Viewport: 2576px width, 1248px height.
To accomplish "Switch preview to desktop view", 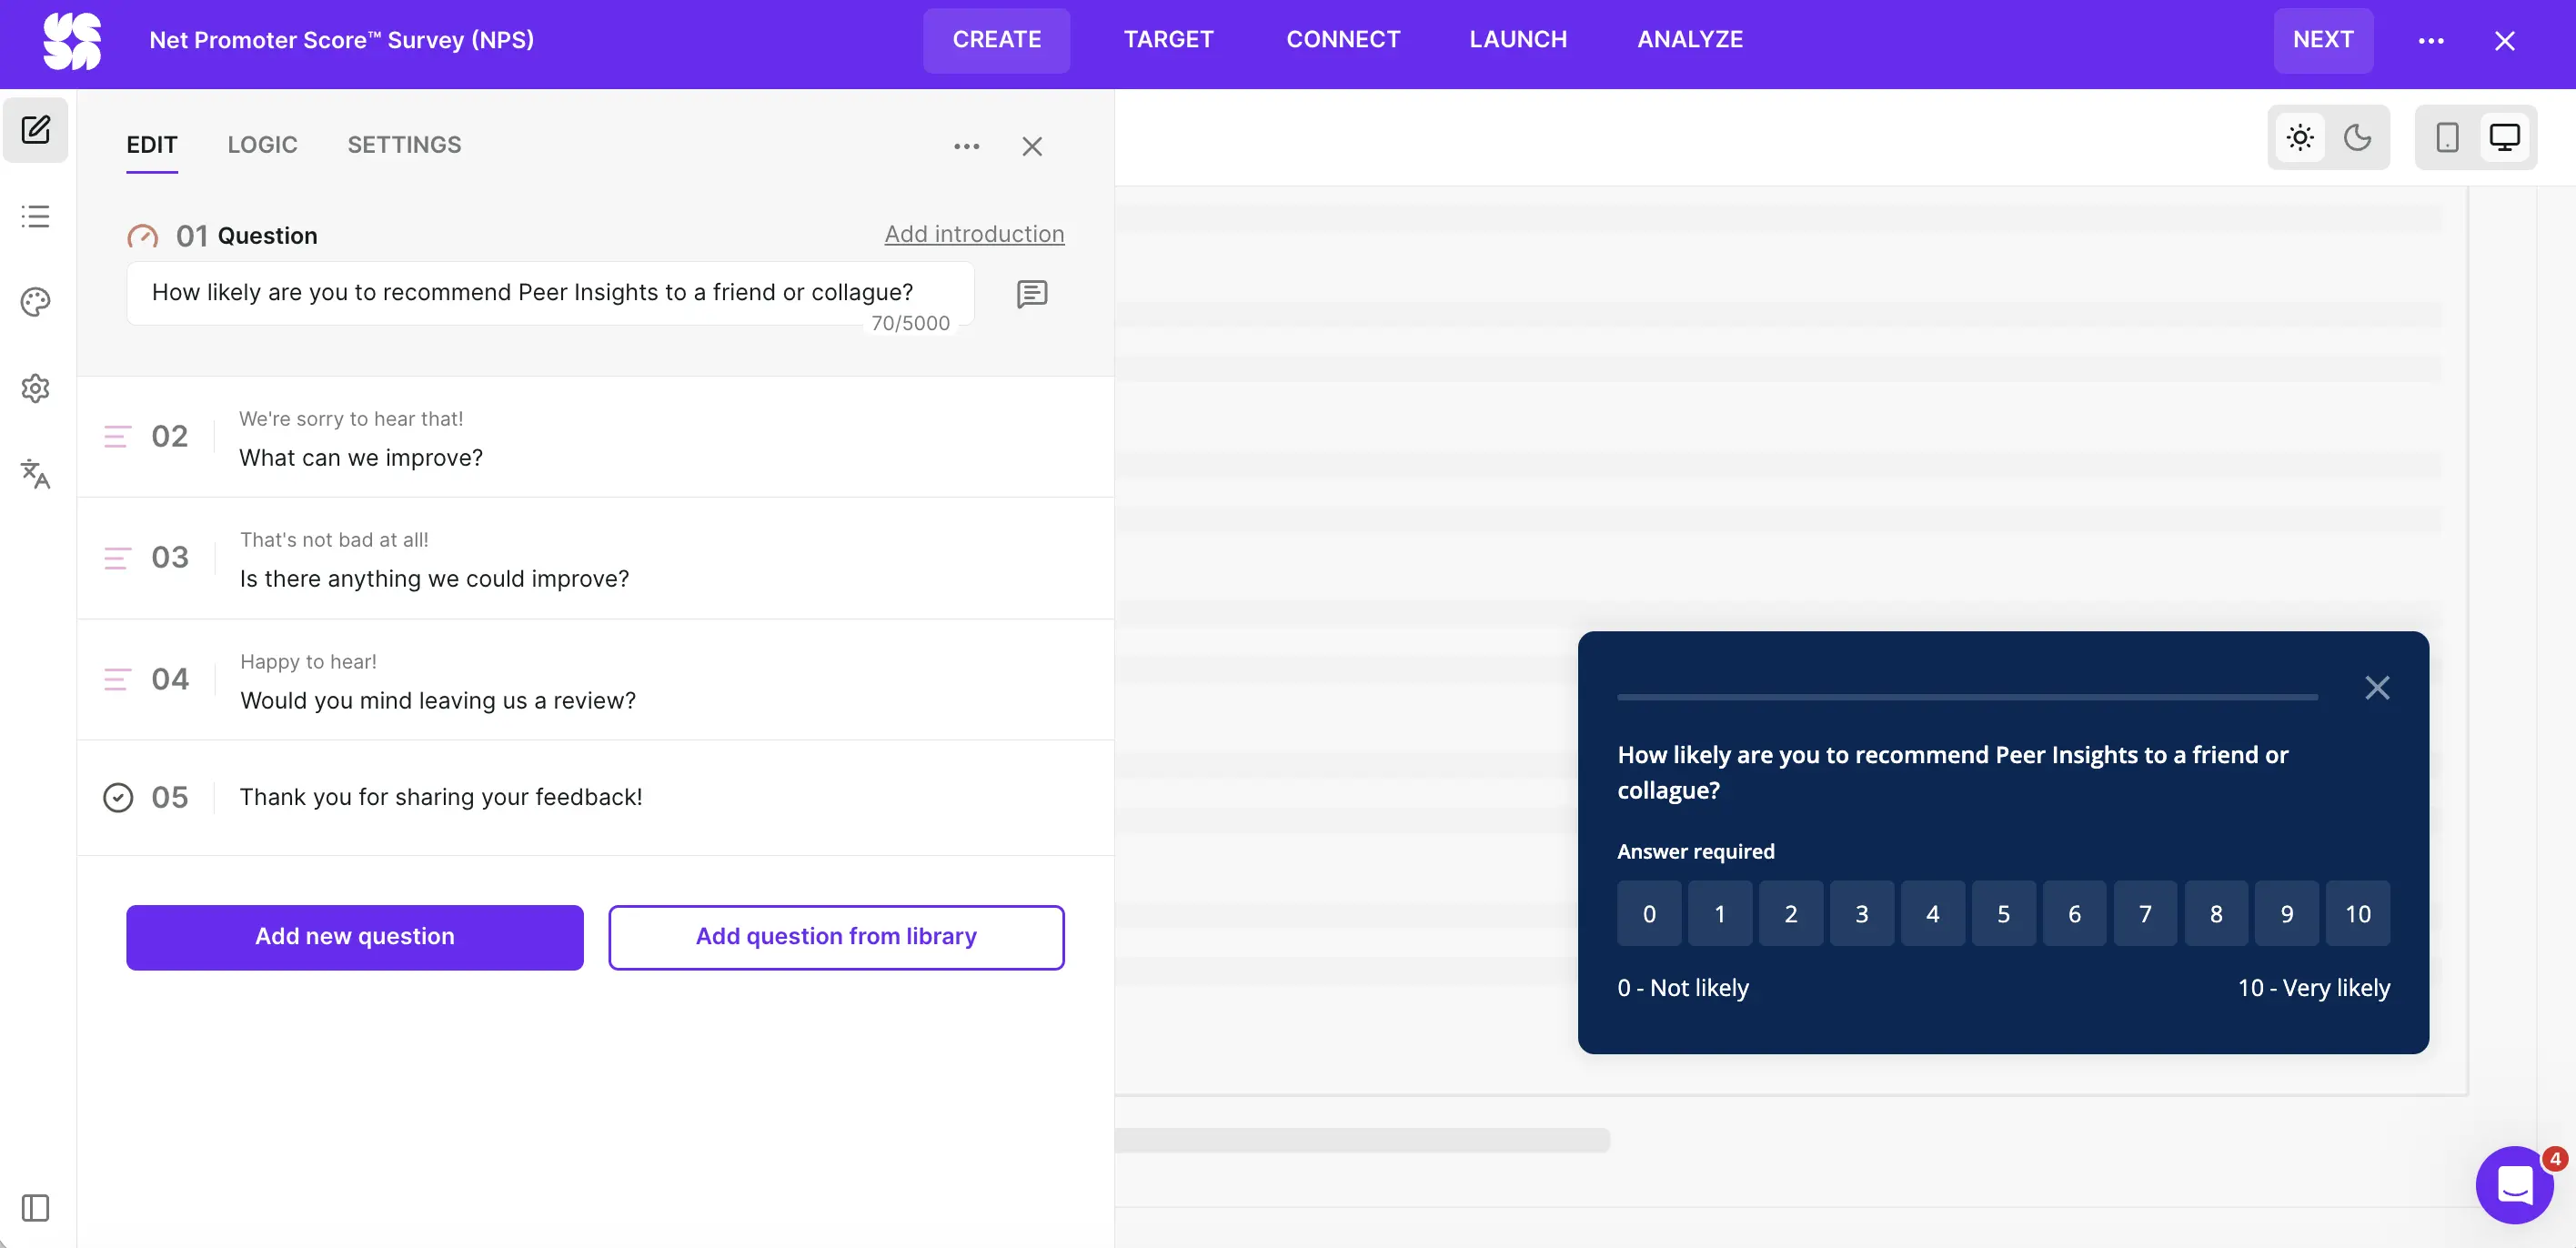I will tap(2504, 137).
